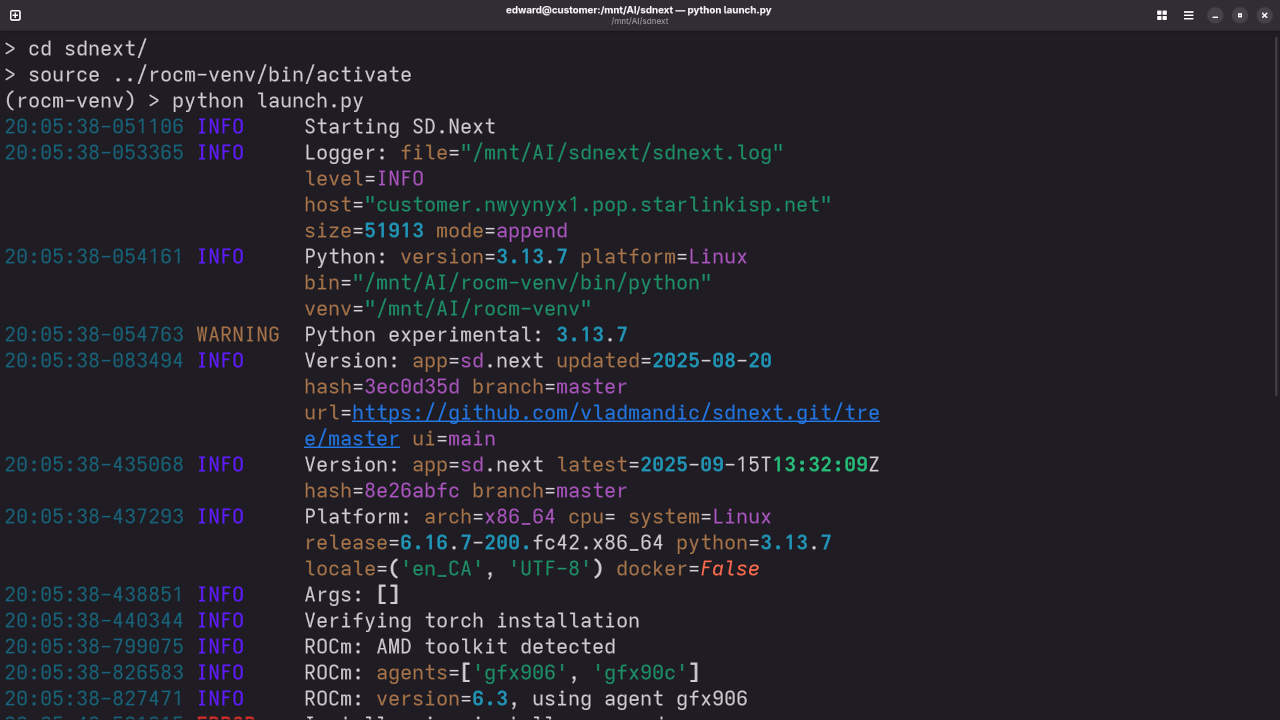Click host value "customer.nwyynyx1.pop.starlinkisp.net"
The image size is (1280, 720).
(x=597, y=205)
